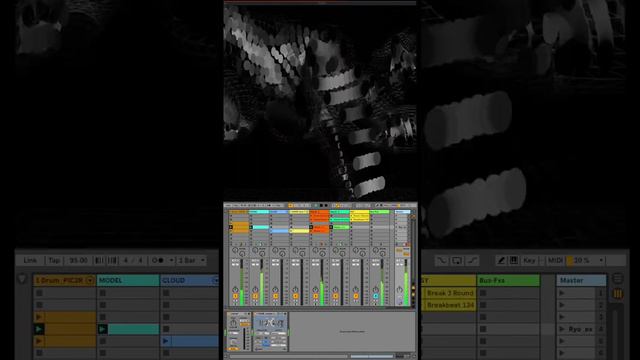Toggle the Key map mode button

529,260
